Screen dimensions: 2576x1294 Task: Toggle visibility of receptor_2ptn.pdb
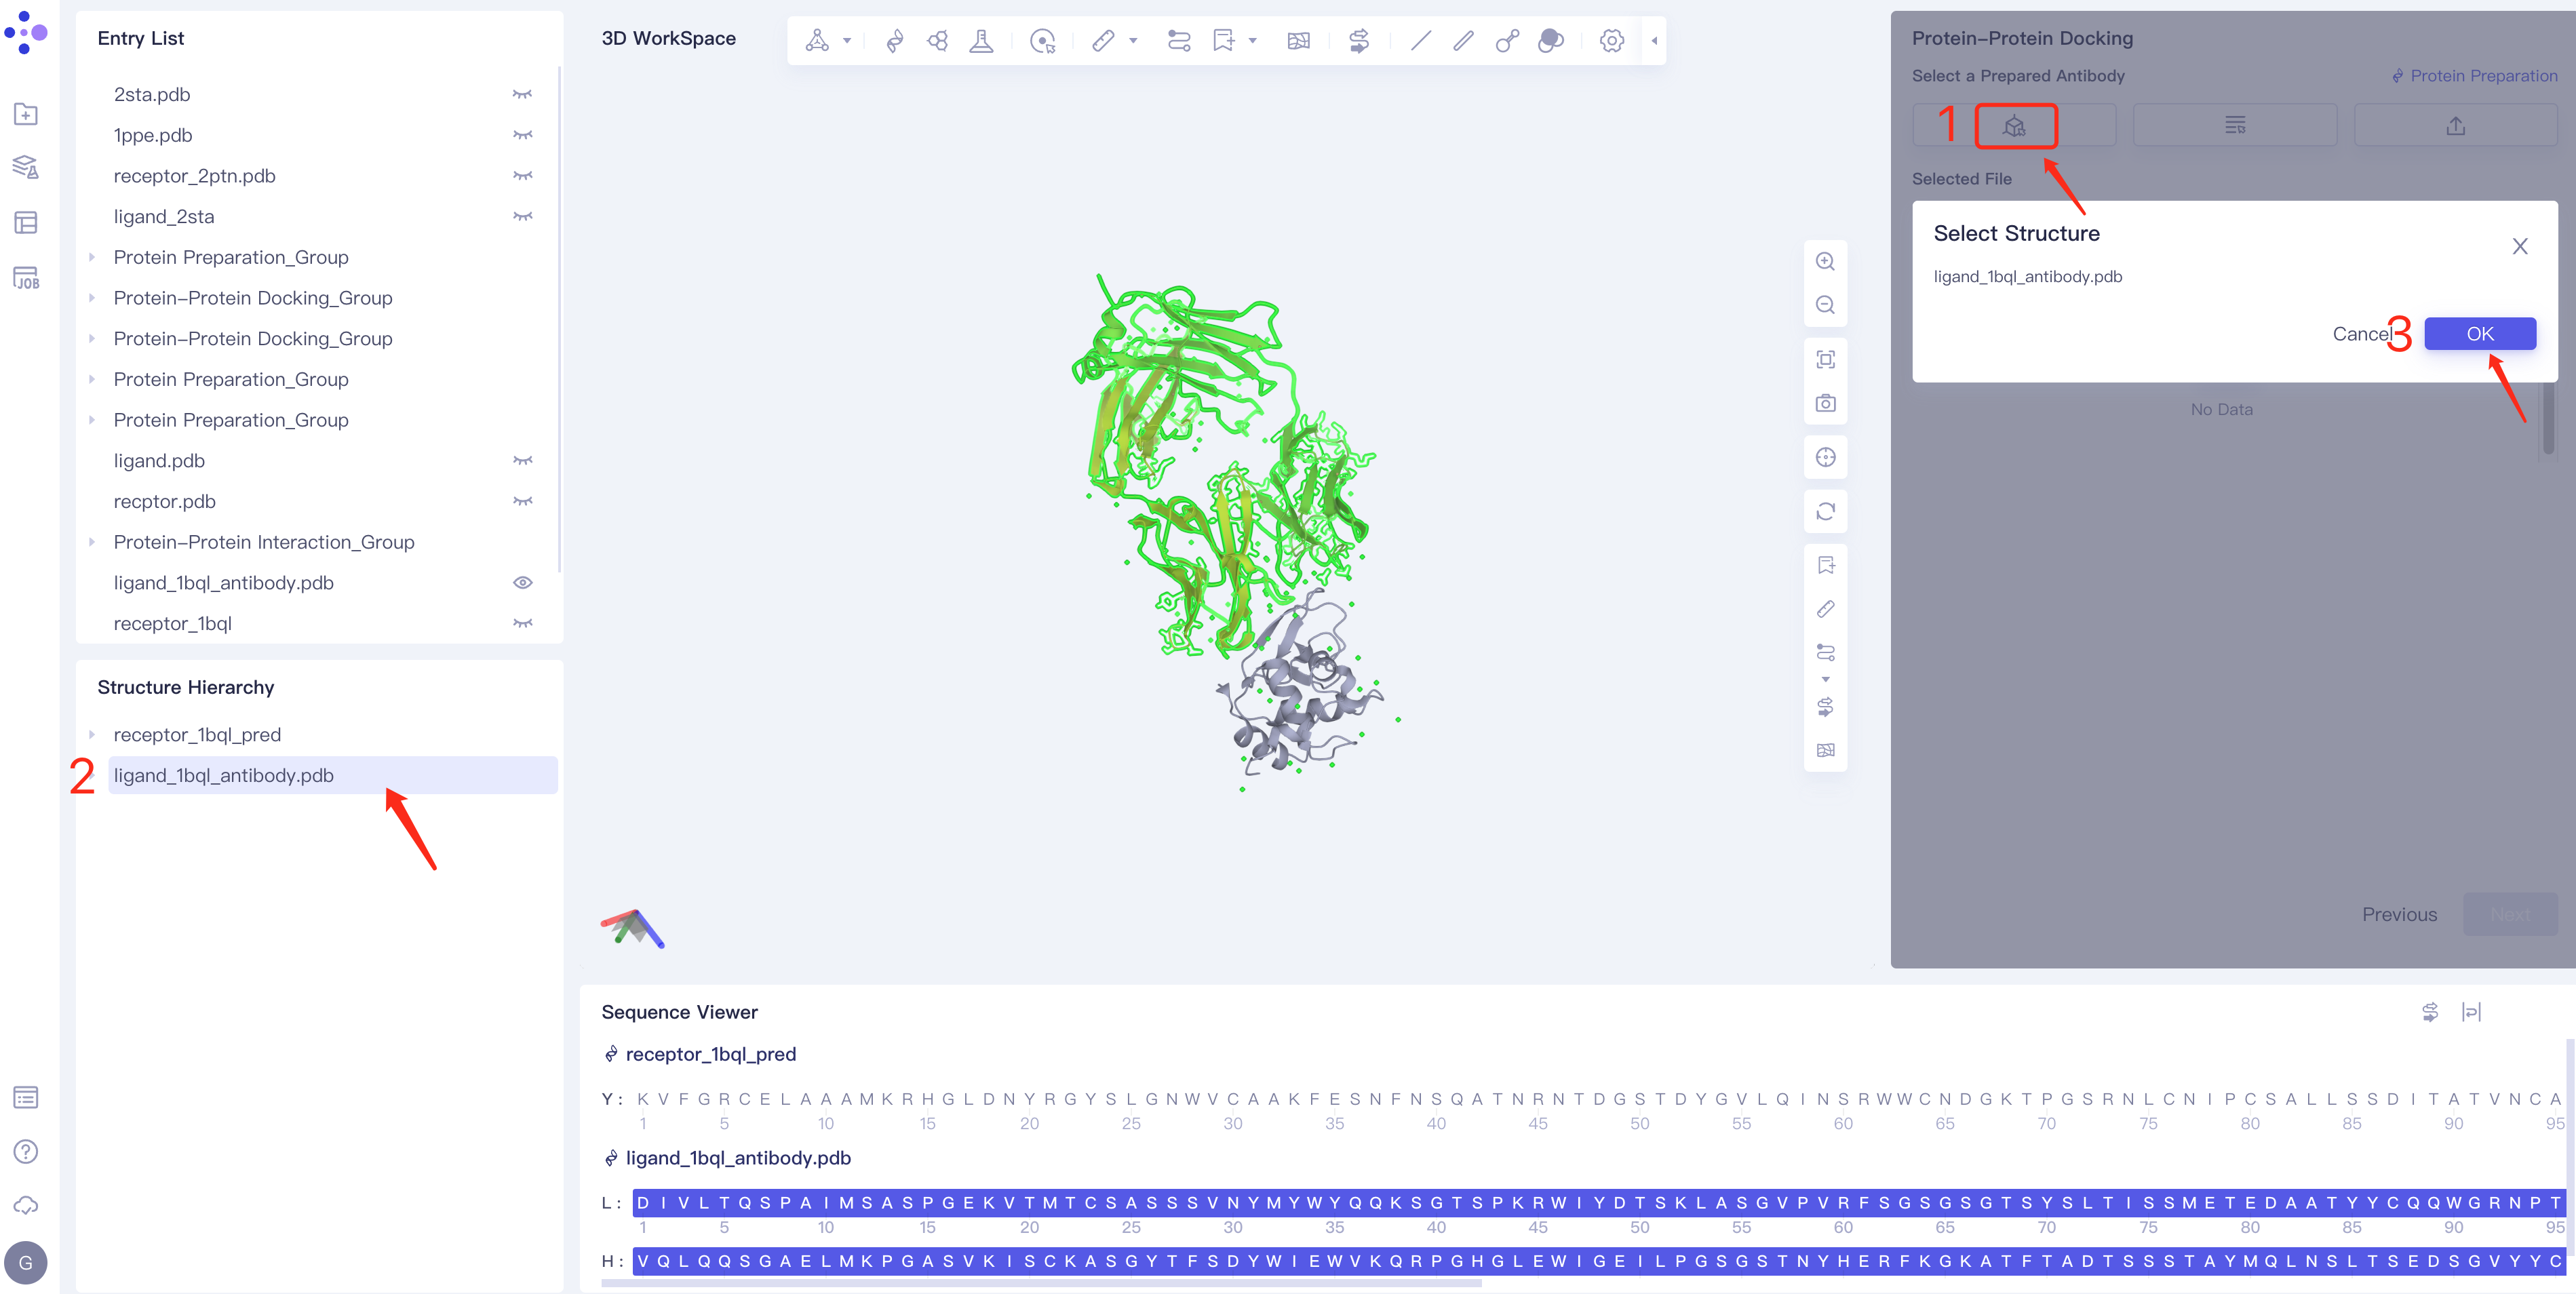pos(522,176)
